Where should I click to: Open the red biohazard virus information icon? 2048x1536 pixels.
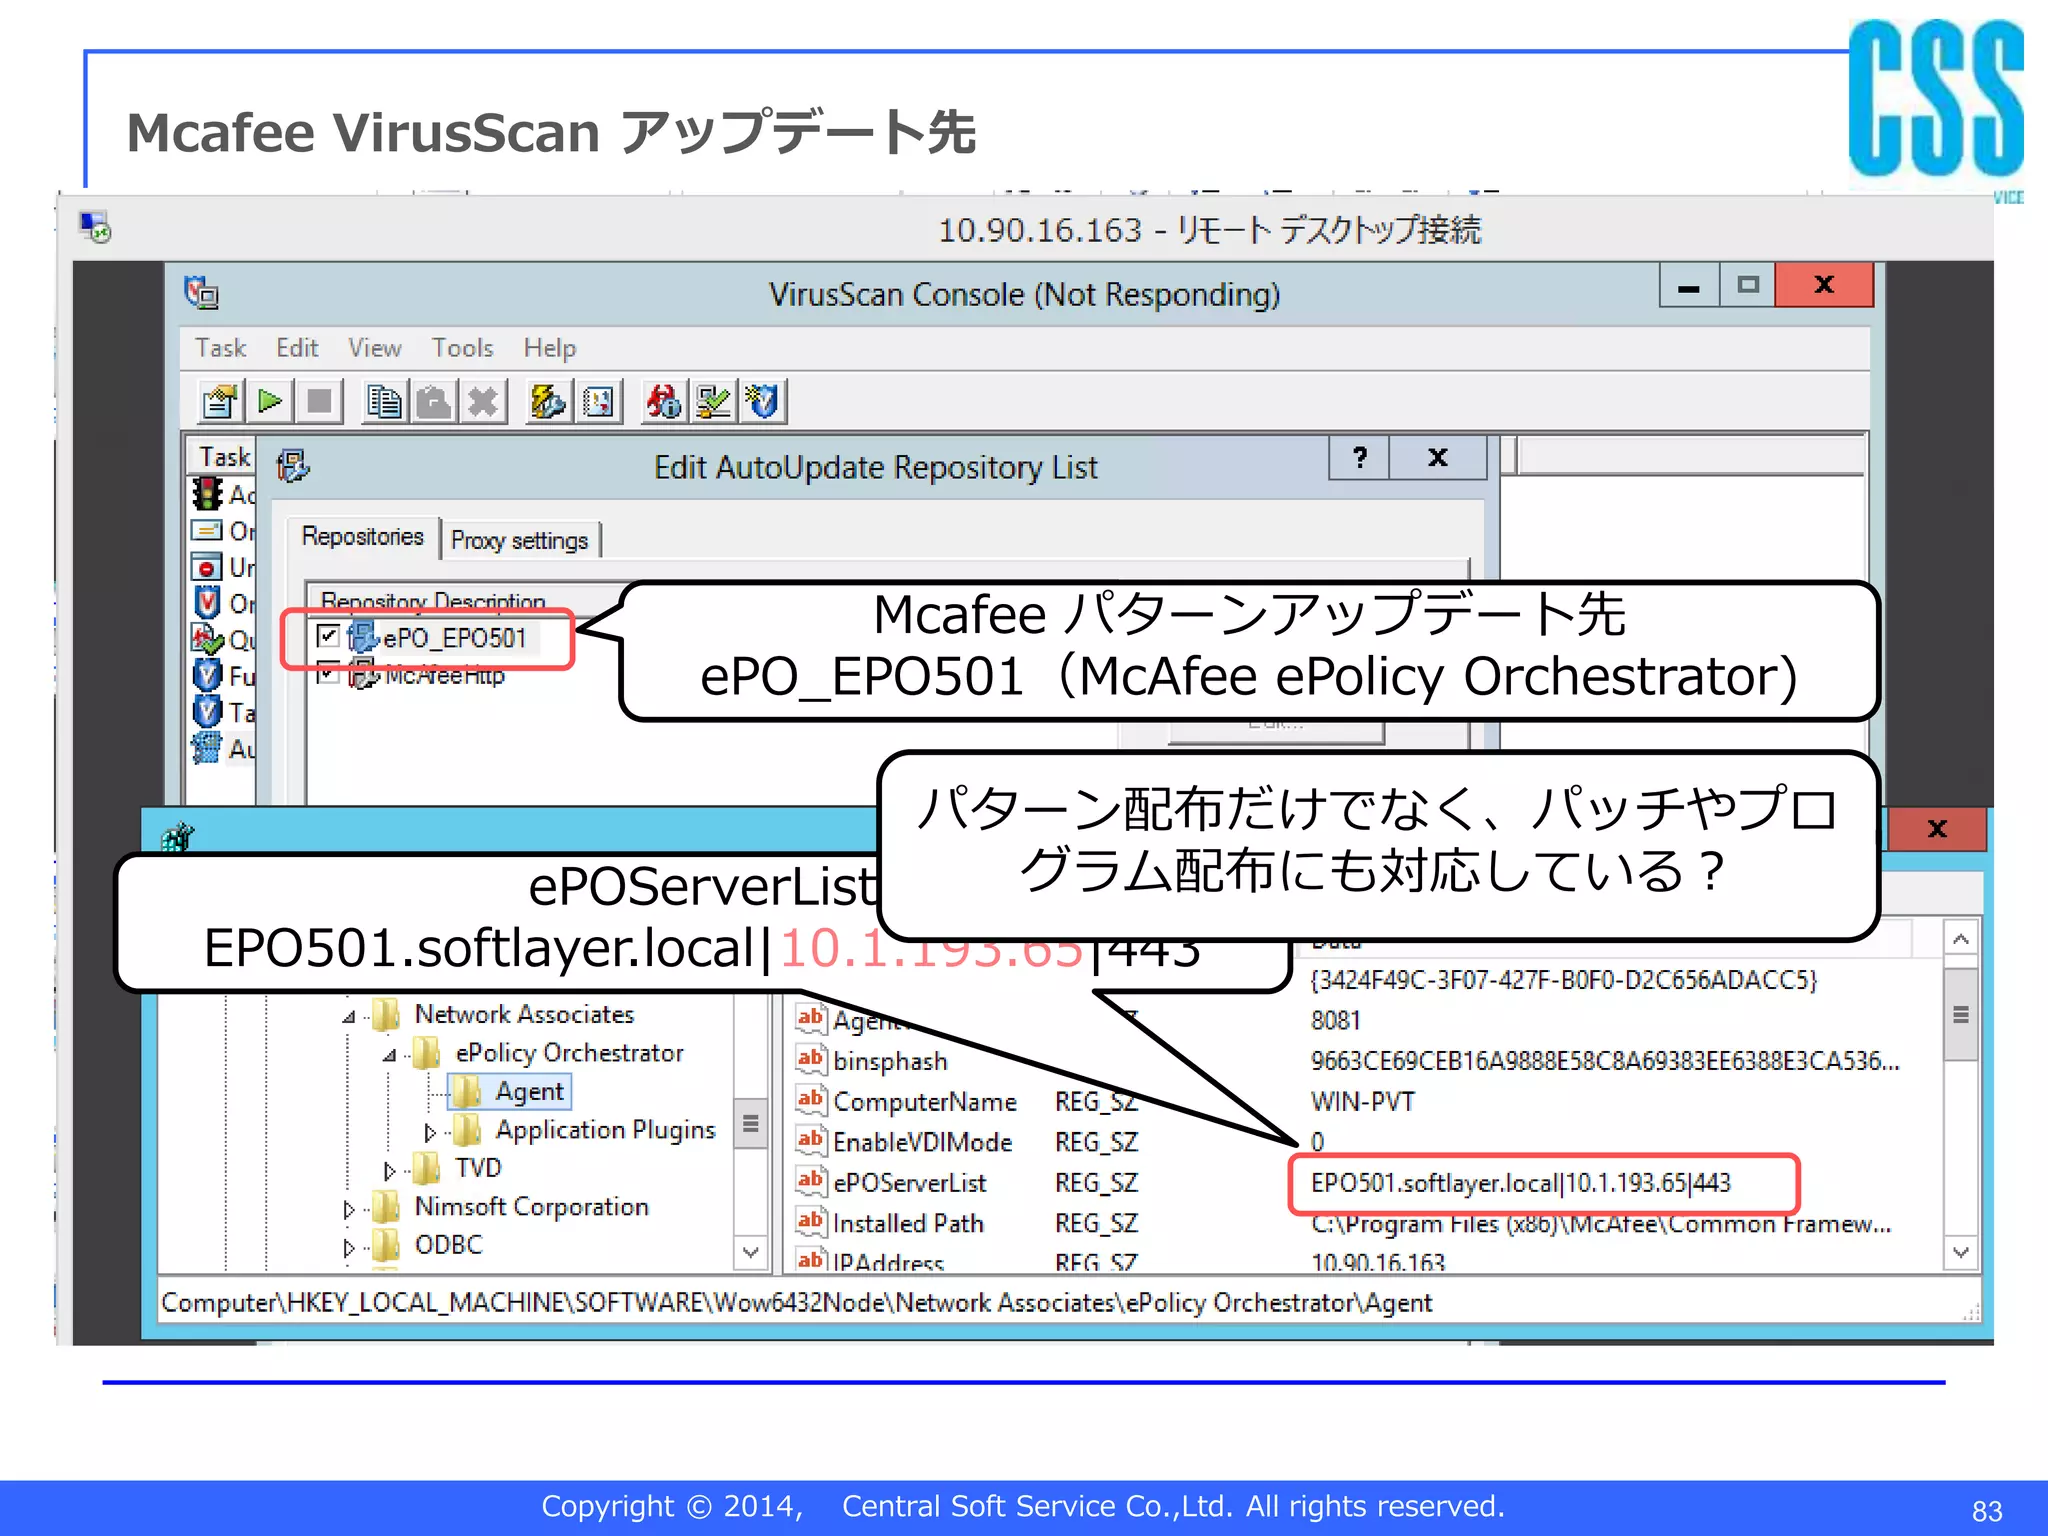click(663, 402)
